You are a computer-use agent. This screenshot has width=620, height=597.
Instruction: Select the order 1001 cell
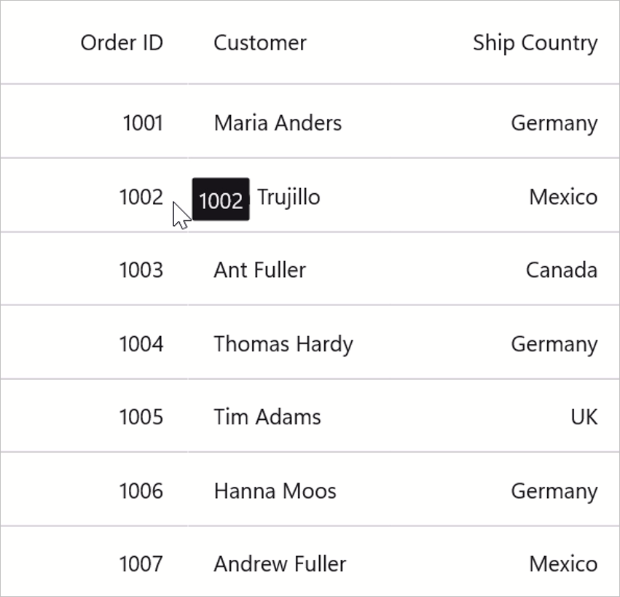[x=142, y=123]
